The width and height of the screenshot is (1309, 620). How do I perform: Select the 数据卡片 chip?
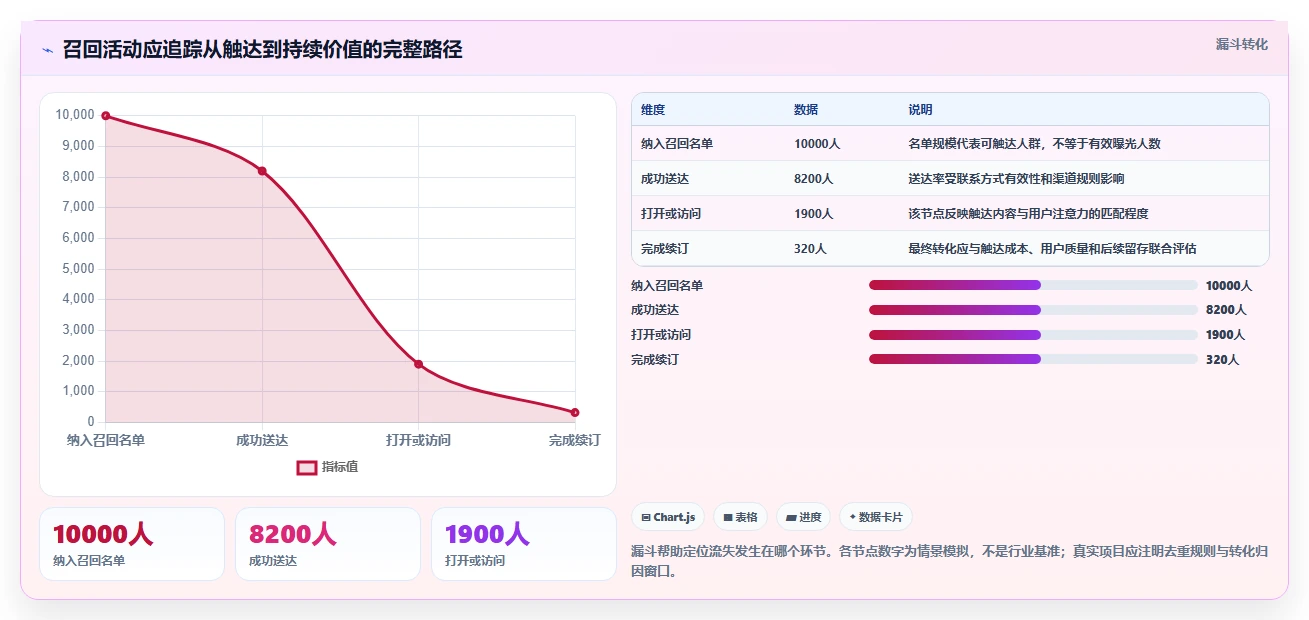point(876,517)
